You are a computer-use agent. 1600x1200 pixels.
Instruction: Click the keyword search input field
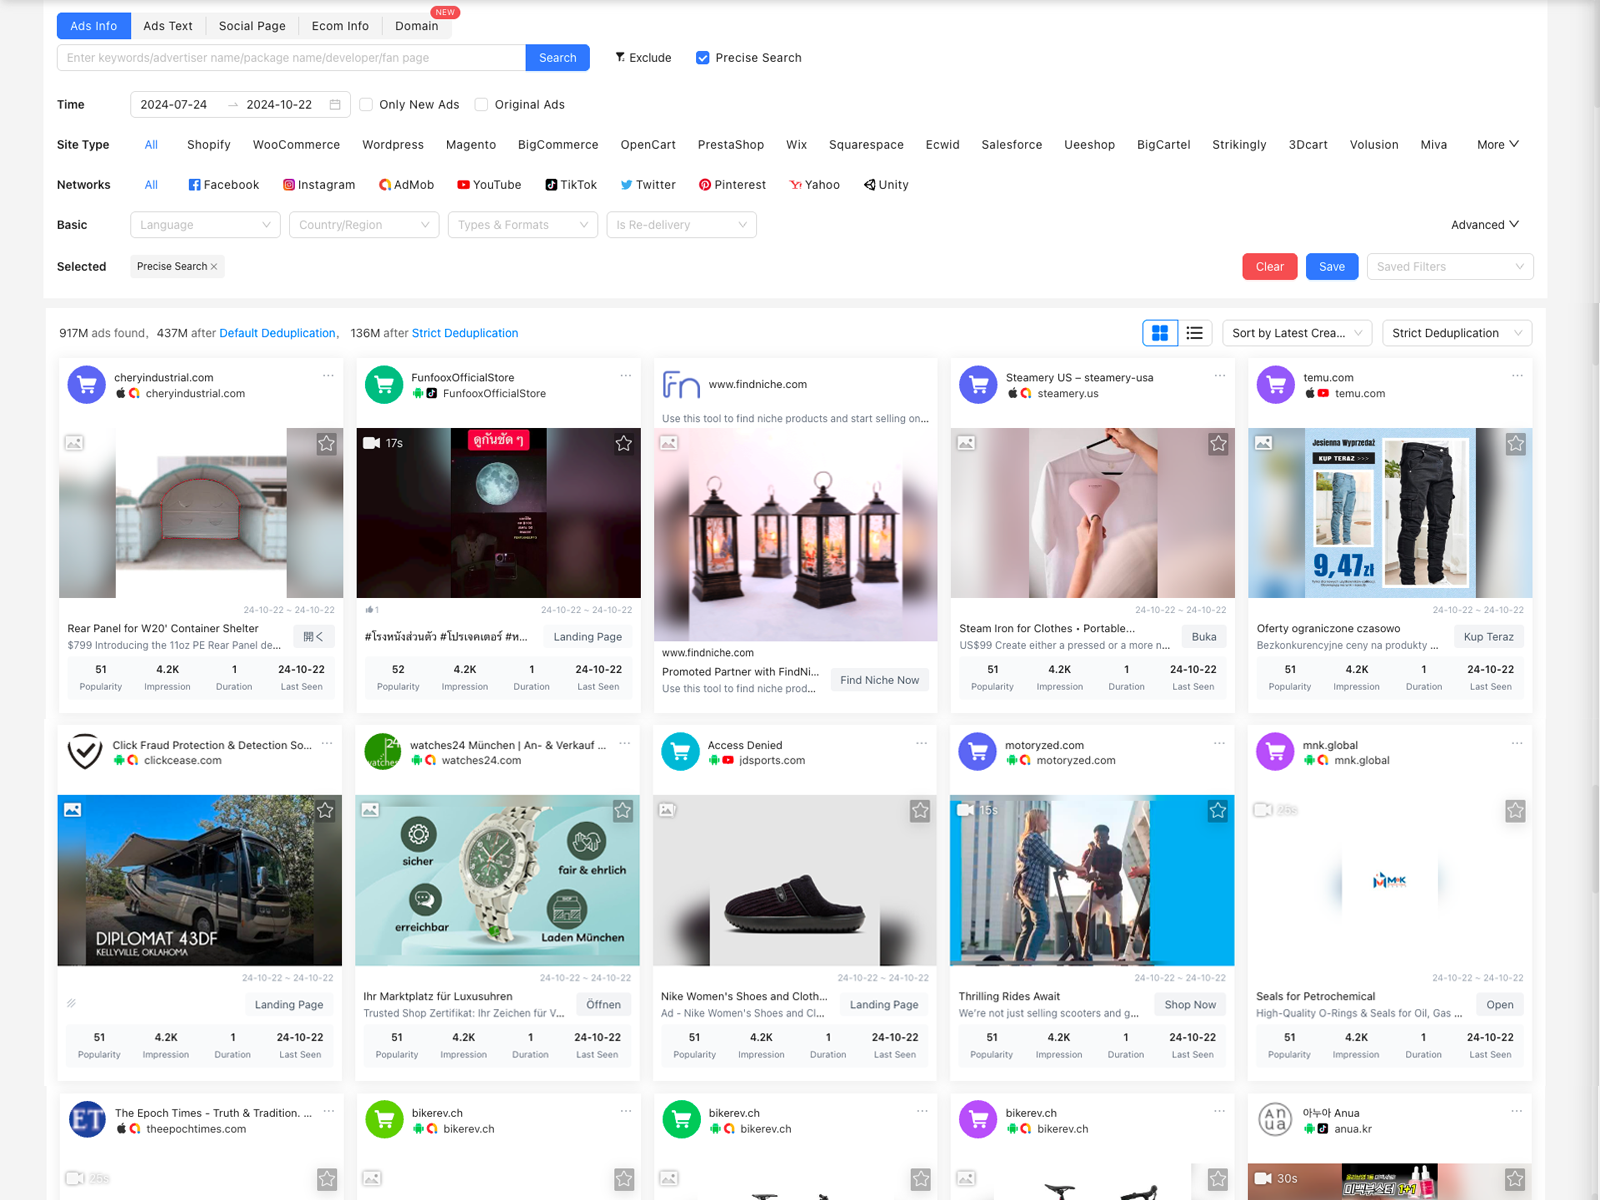(291, 58)
